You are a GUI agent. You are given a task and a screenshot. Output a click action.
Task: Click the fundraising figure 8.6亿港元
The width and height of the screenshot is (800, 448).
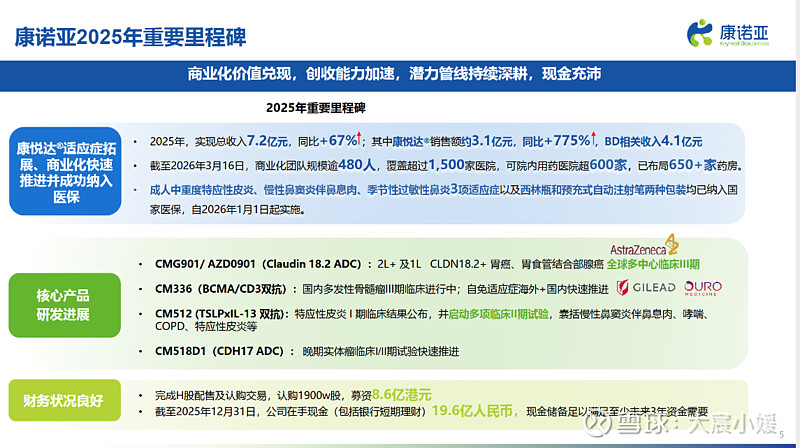pos(402,395)
